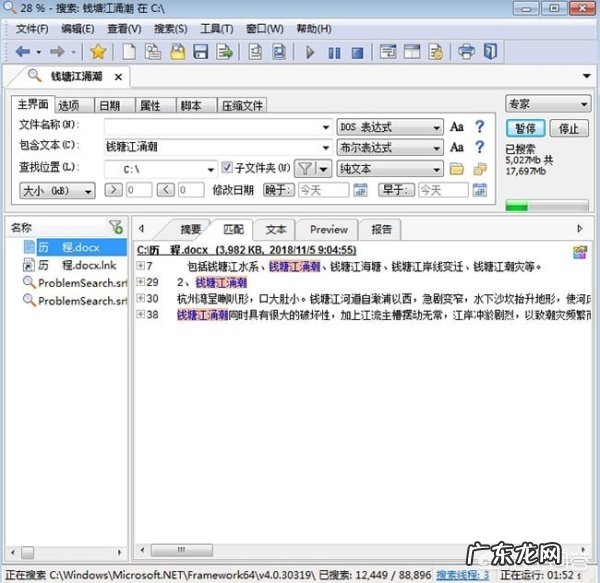Image resolution: width=600 pixels, height=583 pixels.
Task: Click the Forward arrow toolbar icon
Action: (57, 52)
